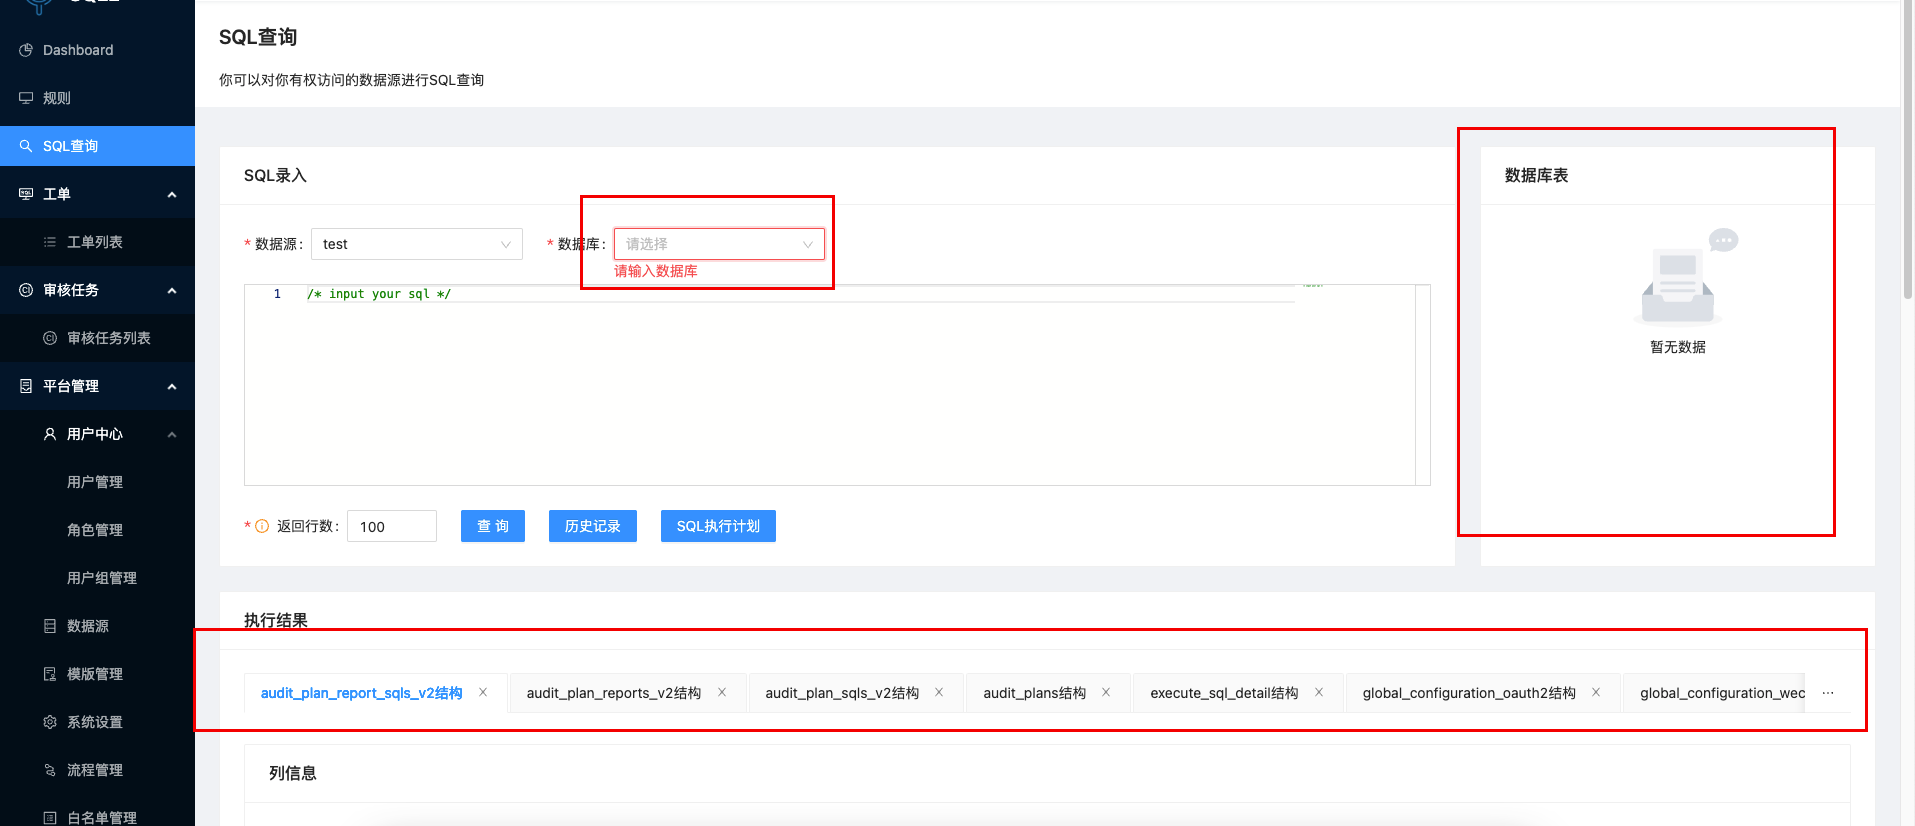
Task: Open 角色管理 page
Action: pos(97,530)
